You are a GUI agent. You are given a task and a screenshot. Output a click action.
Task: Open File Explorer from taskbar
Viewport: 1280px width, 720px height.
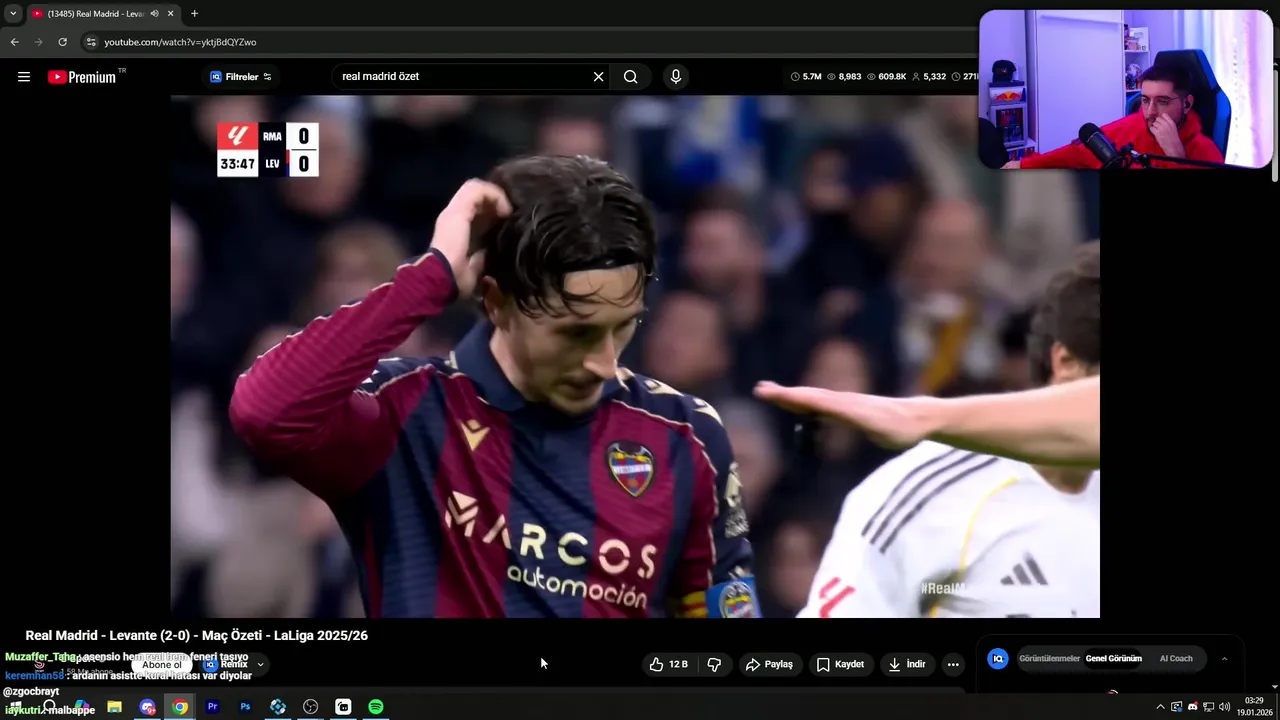coord(114,707)
